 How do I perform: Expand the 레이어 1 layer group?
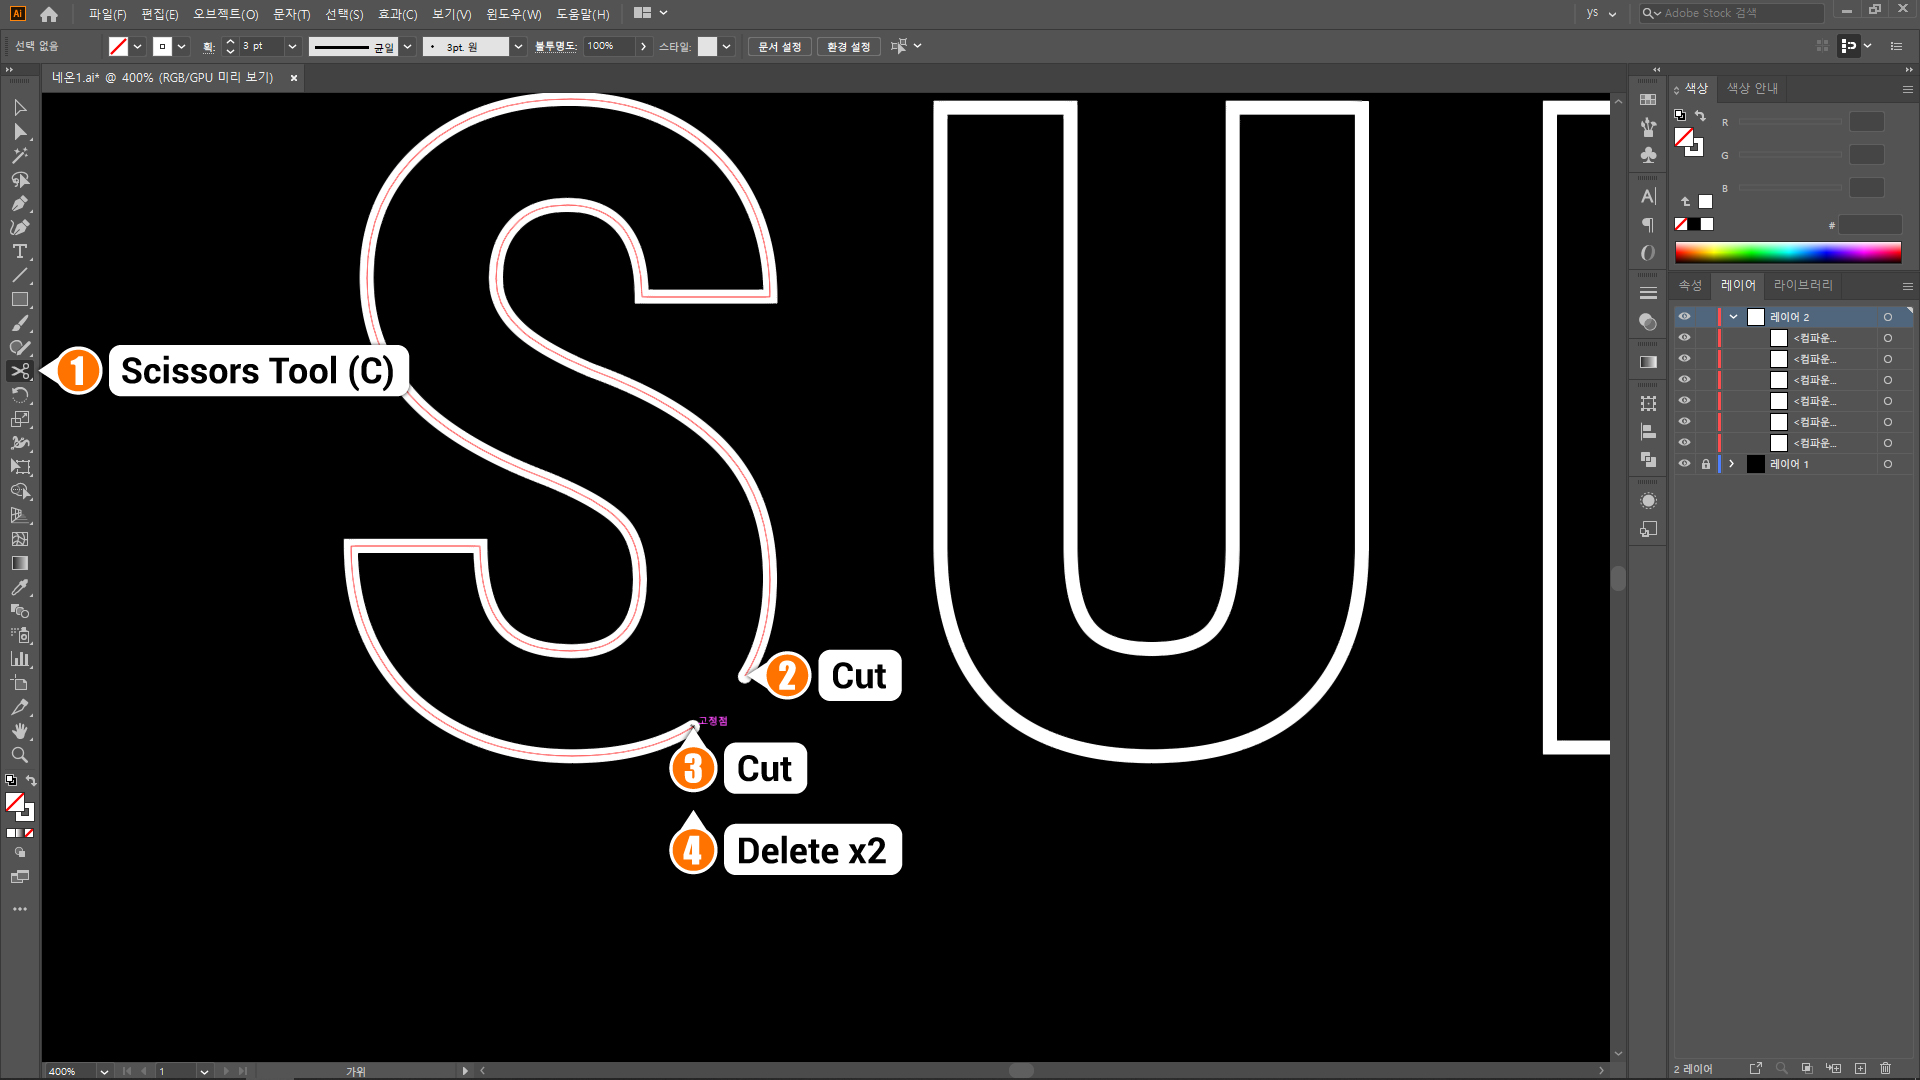pos(1732,464)
